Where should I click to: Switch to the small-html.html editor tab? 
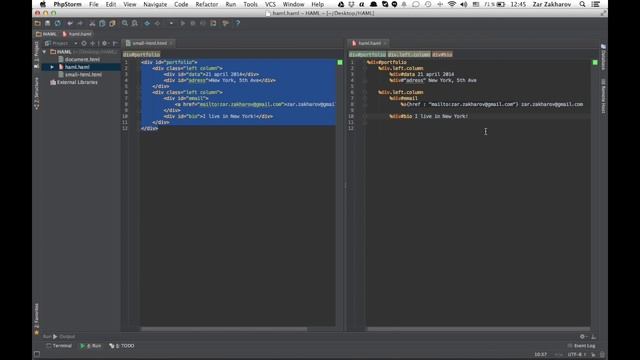pyautogui.click(x=149, y=43)
